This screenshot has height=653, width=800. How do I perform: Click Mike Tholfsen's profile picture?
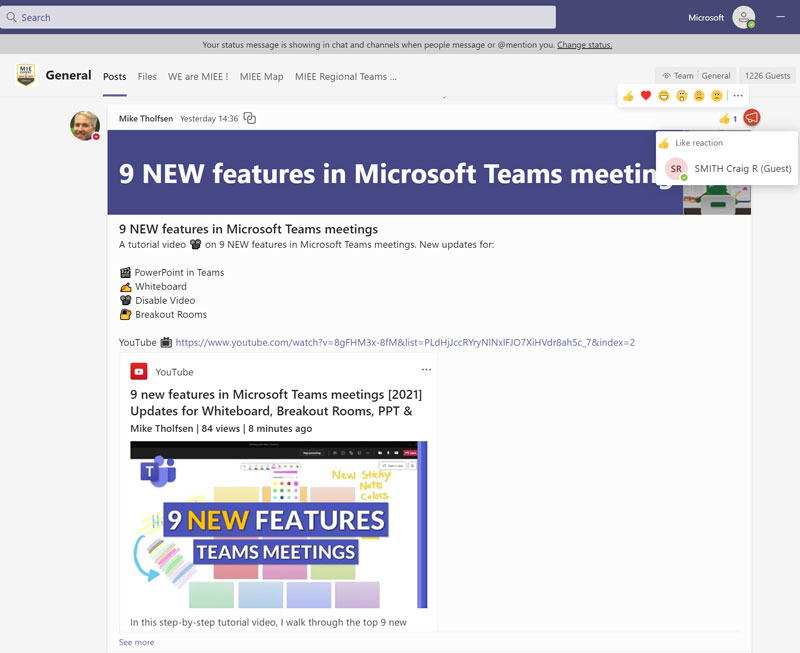pos(85,125)
